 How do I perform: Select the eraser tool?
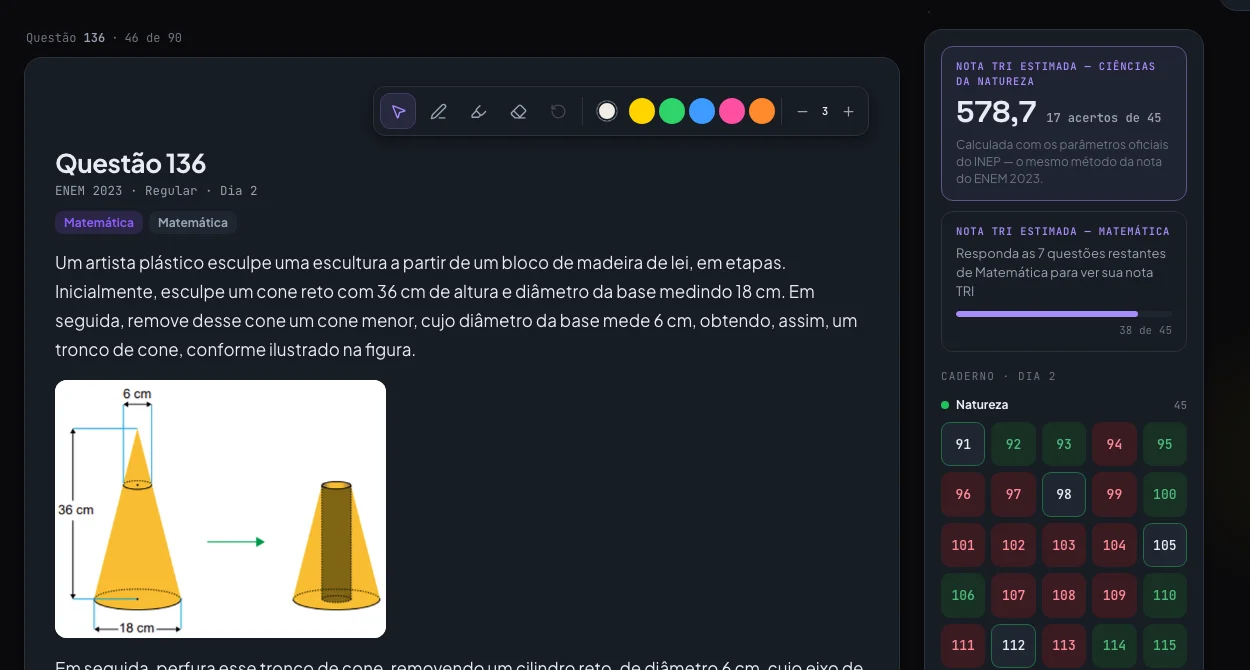pyautogui.click(x=518, y=111)
